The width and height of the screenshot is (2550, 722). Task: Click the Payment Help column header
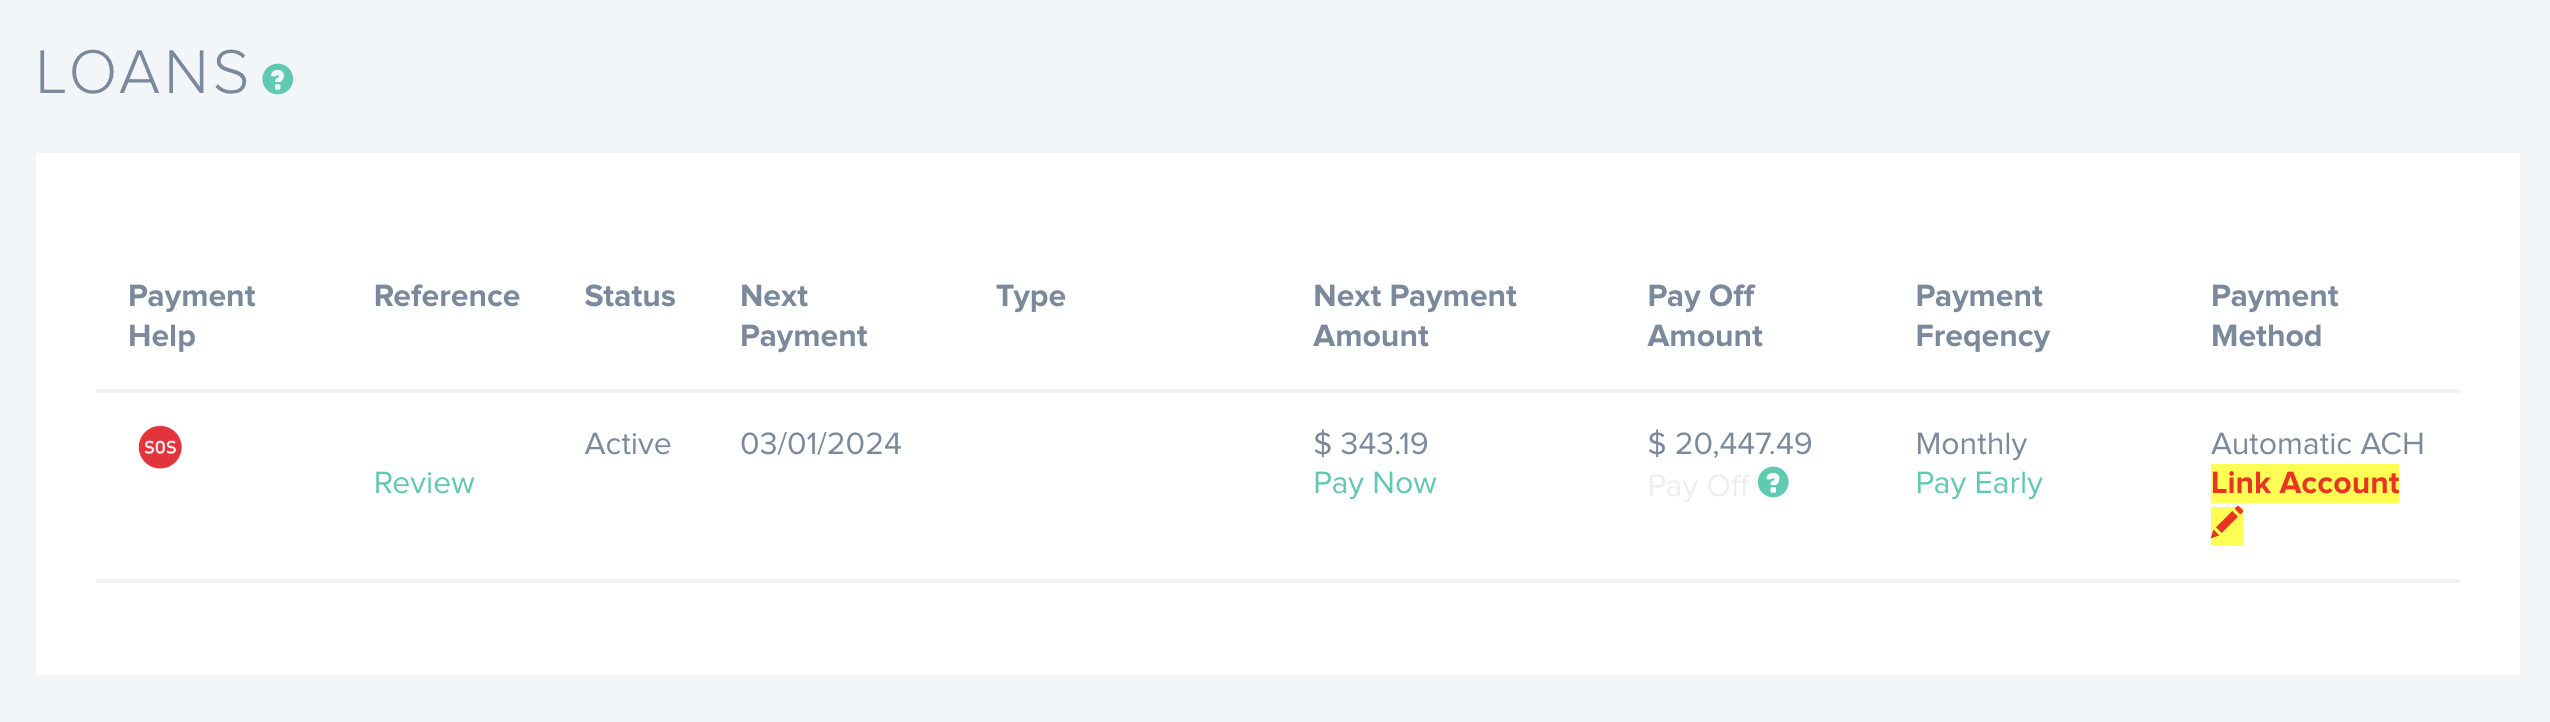pyautogui.click(x=191, y=315)
